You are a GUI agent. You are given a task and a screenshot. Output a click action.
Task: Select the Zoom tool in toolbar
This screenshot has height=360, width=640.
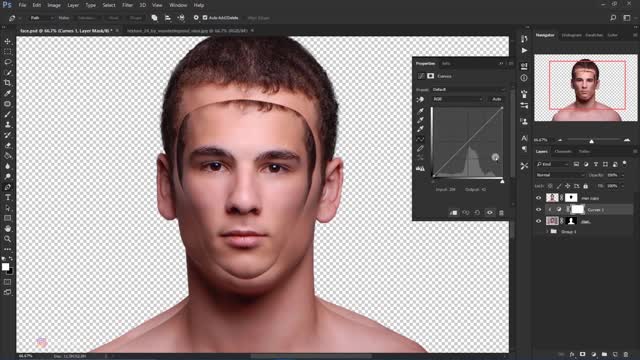(7, 239)
